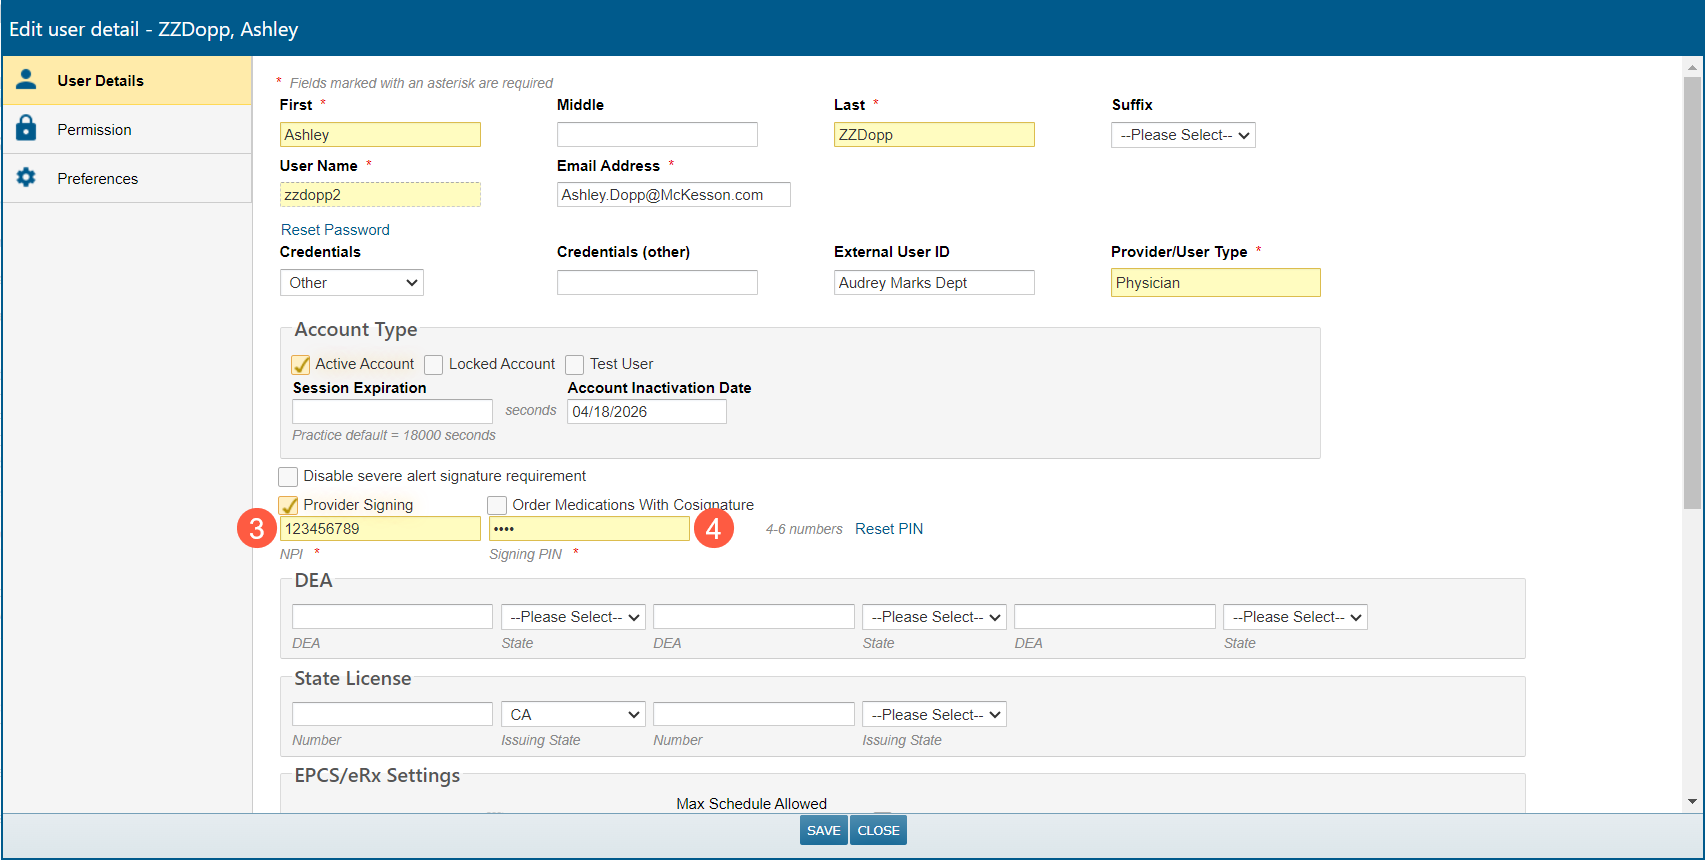
Task: Click the Account Inactivation Date field
Action: (x=647, y=412)
